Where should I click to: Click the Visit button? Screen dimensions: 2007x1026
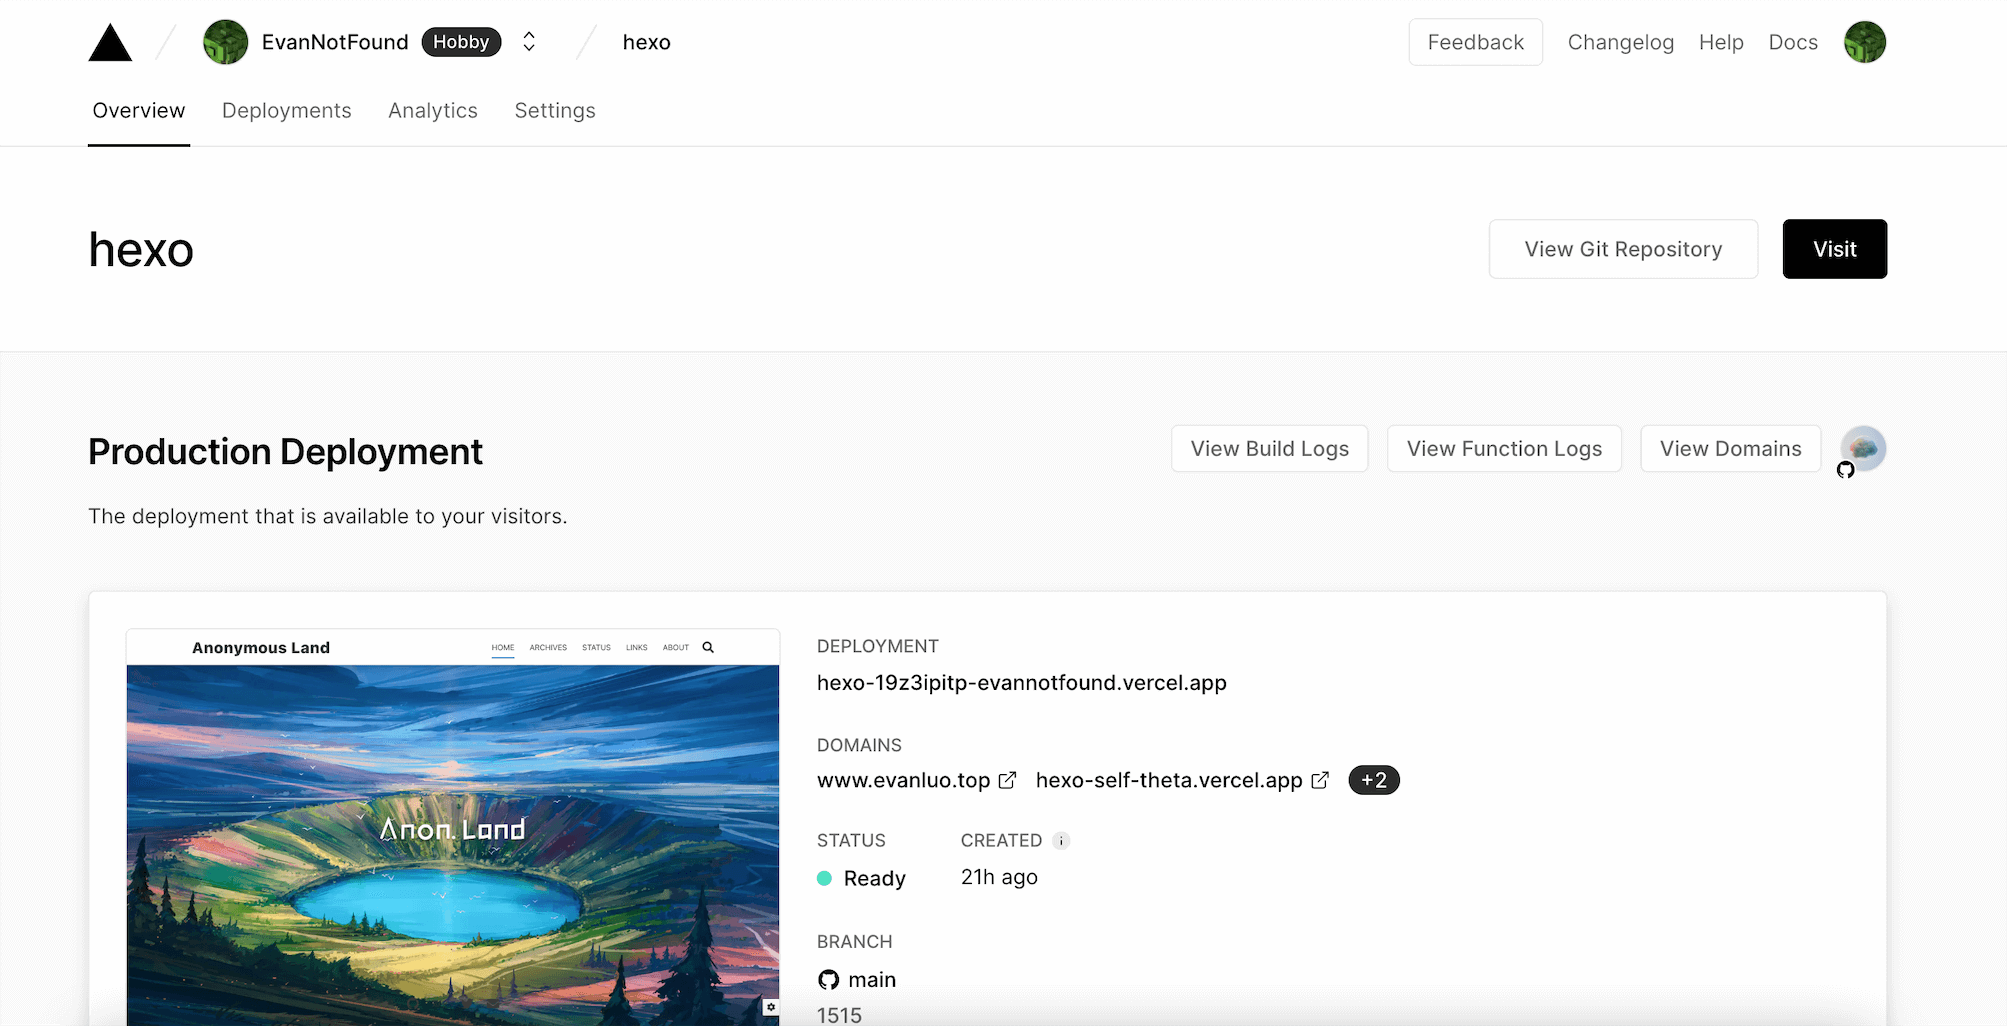[1834, 248]
